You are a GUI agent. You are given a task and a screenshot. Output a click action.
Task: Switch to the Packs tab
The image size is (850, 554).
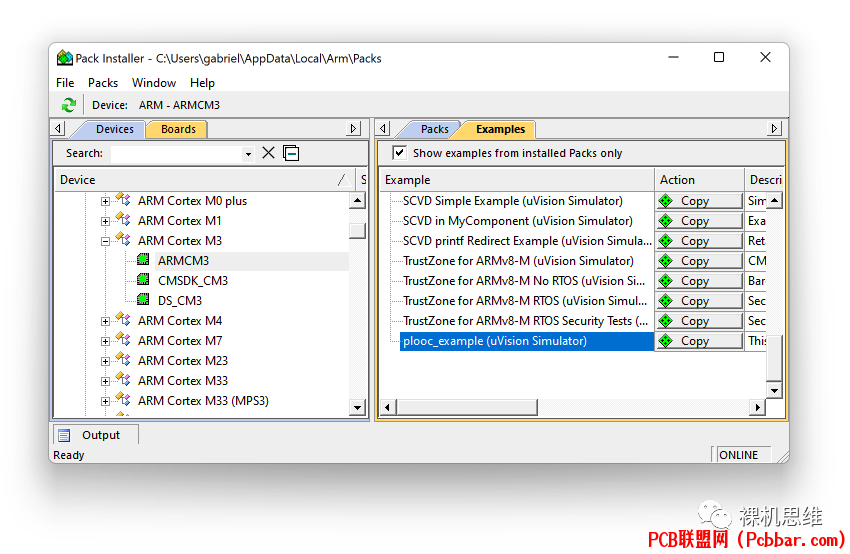pyautogui.click(x=434, y=129)
